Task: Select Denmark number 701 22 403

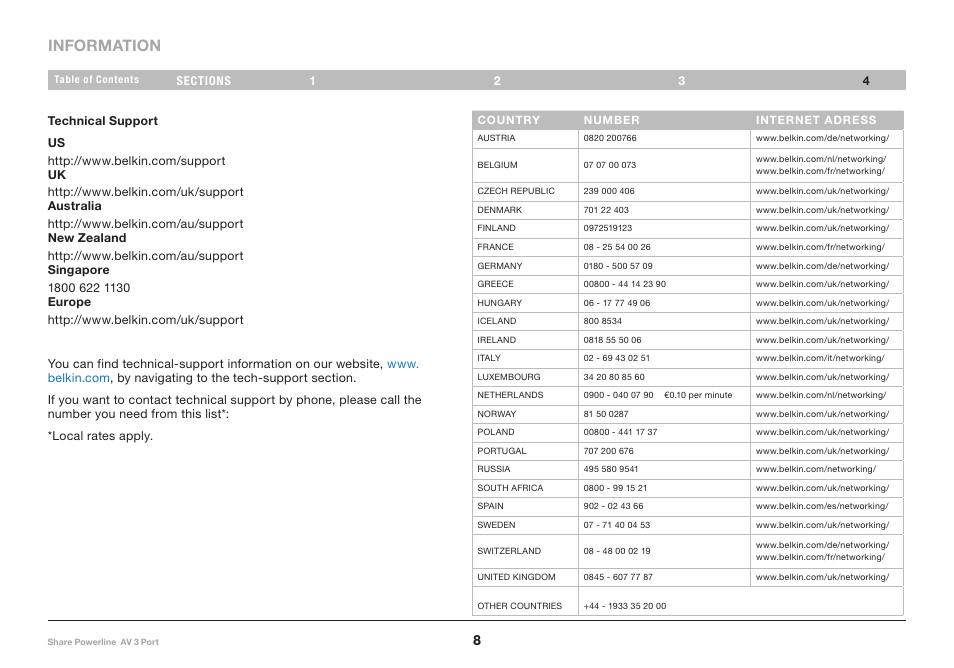Action: pos(606,210)
